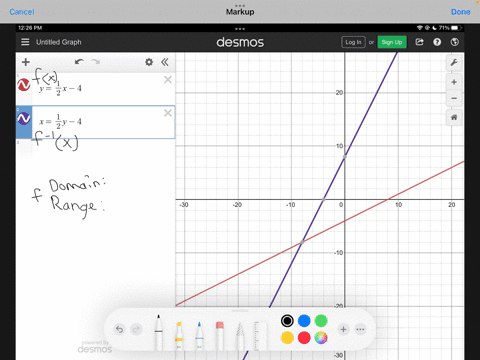Choose the red color swatch

(x=304, y=338)
